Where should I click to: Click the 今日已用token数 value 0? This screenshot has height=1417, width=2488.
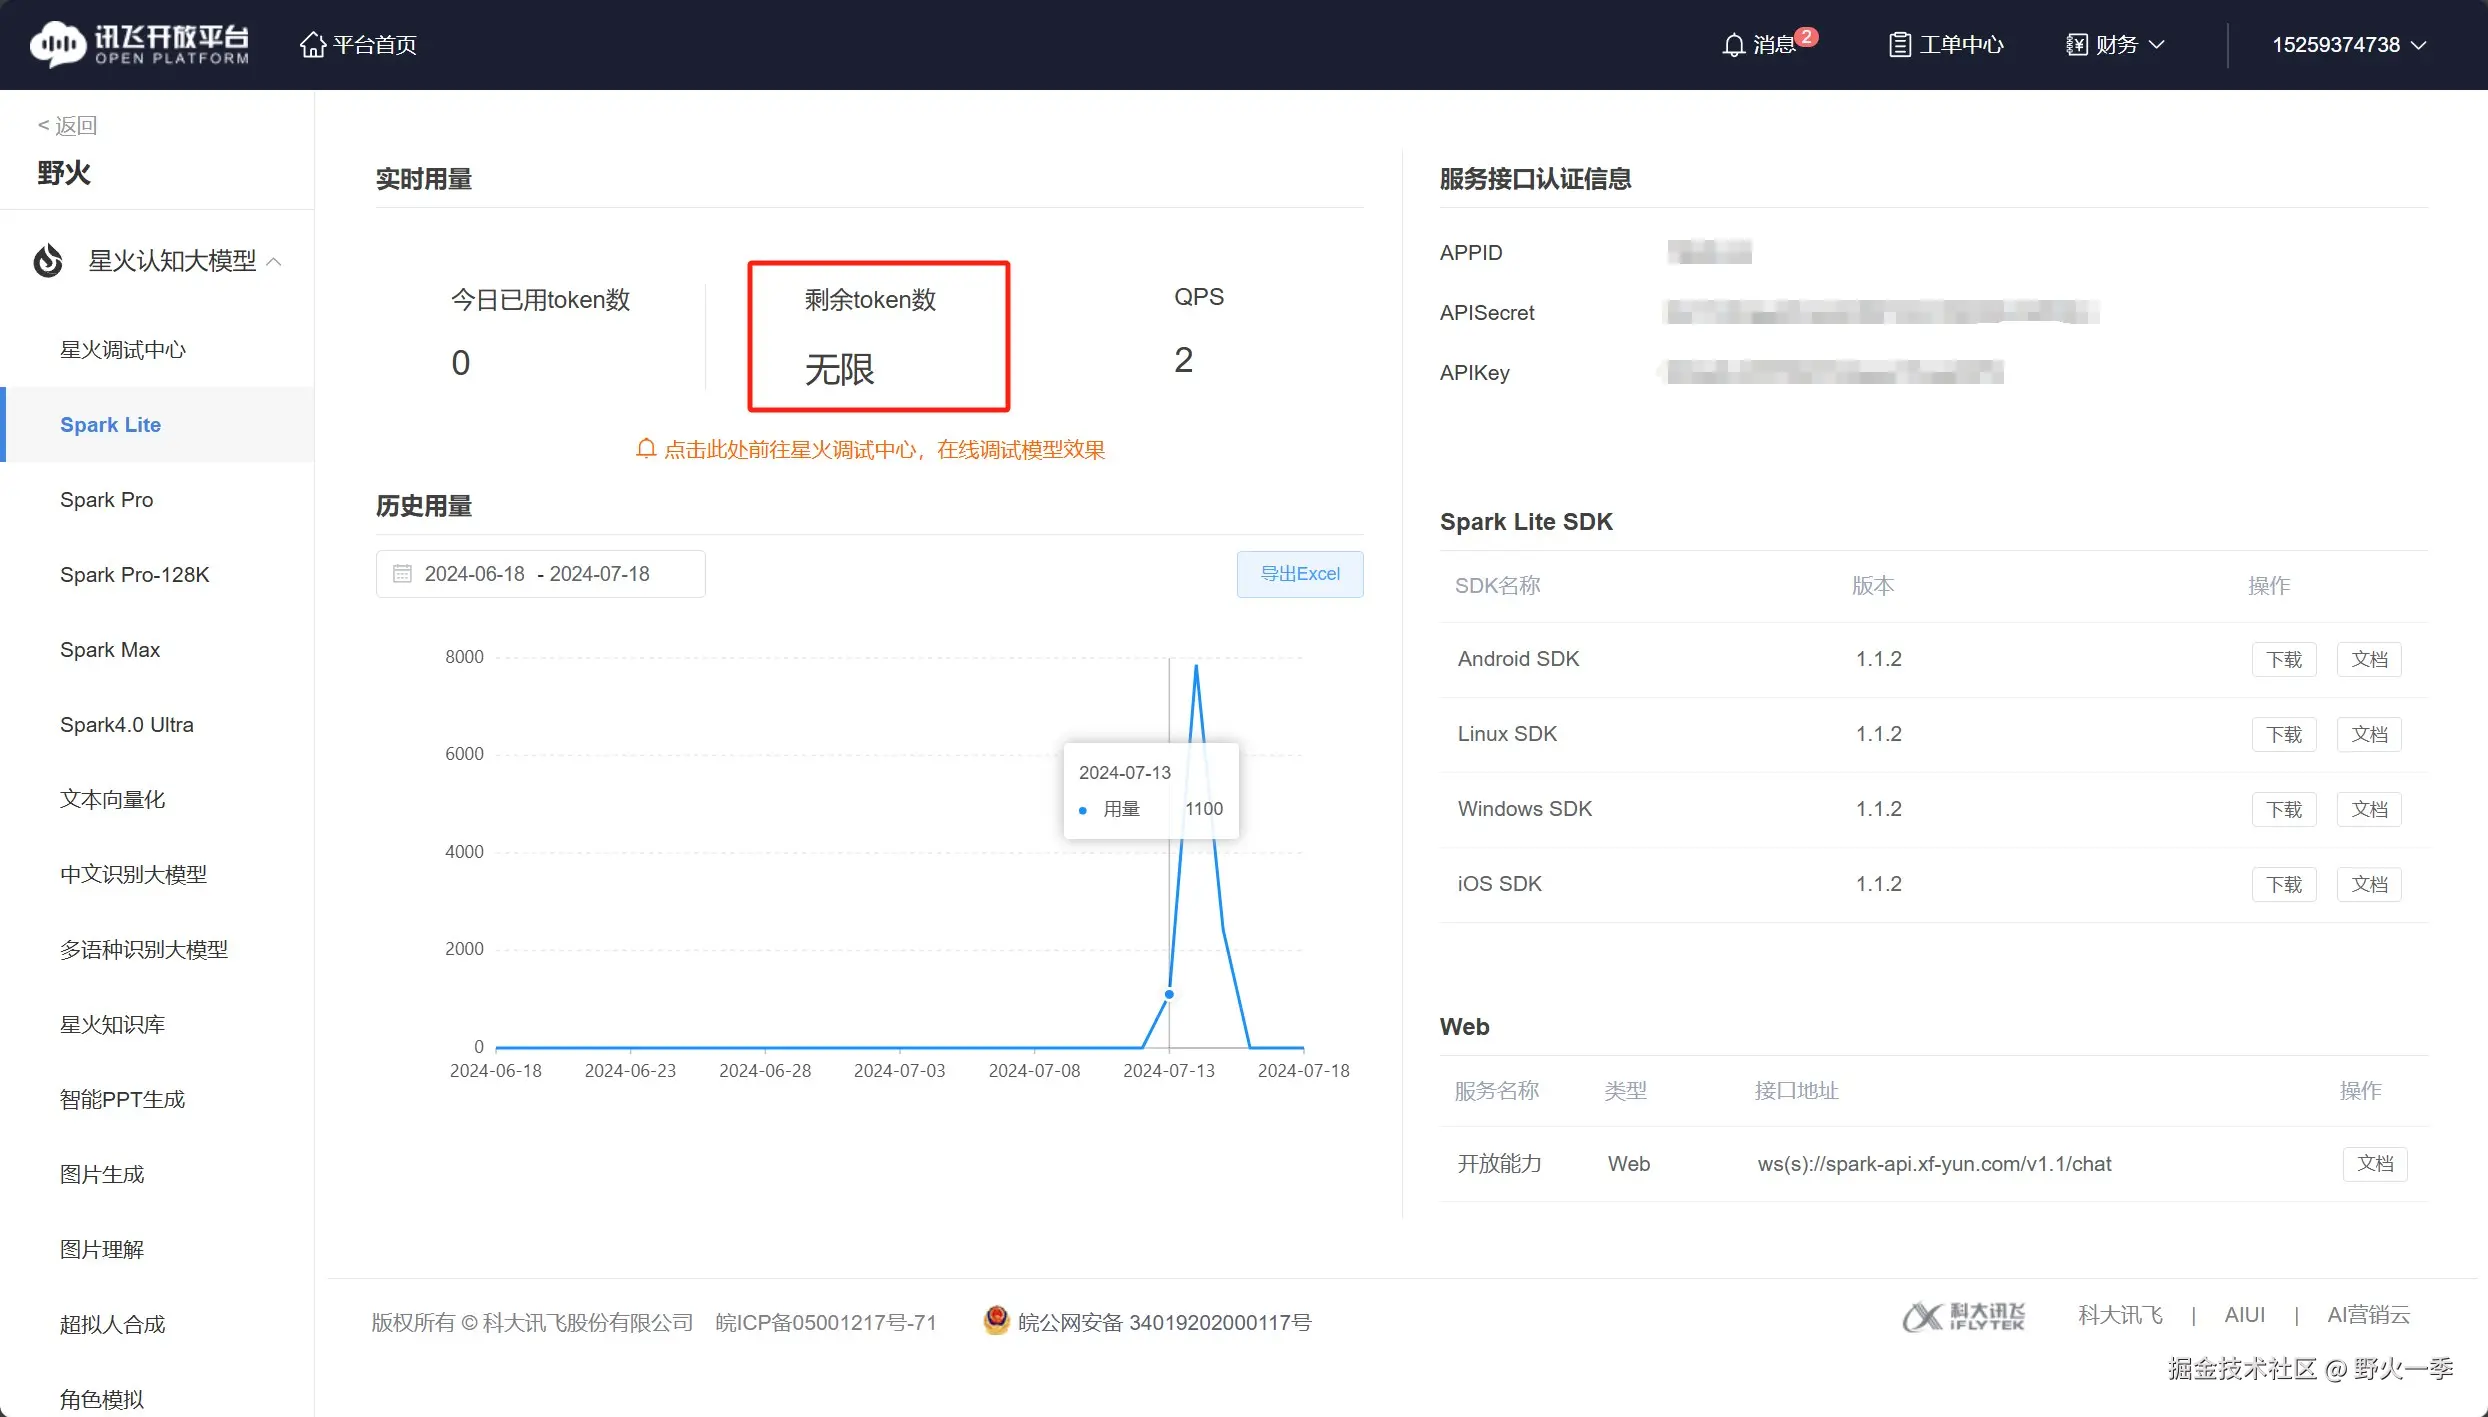461,363
